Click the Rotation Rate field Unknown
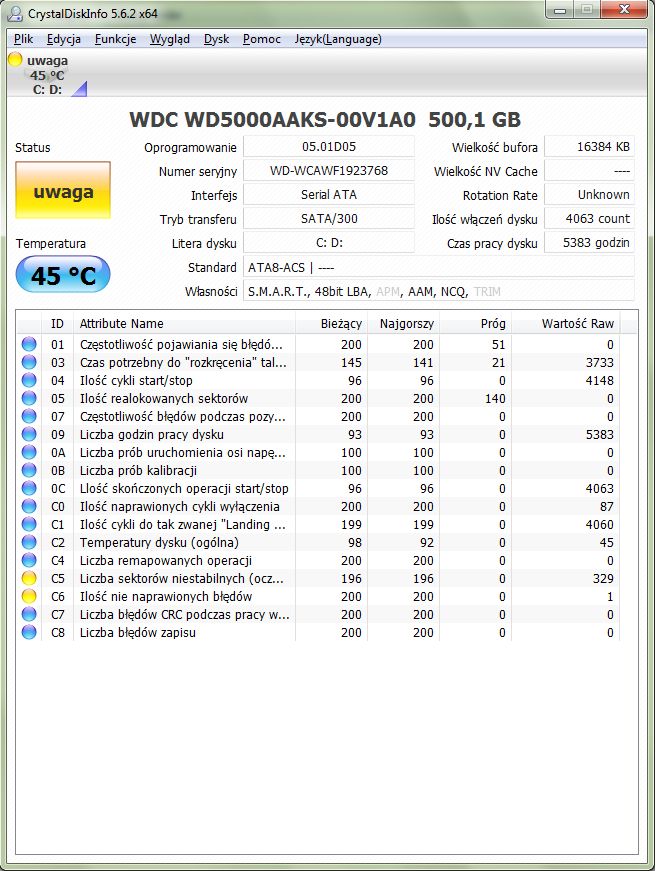Image resolution: width=656 pixels, height=871 pixels. [589, 194]
